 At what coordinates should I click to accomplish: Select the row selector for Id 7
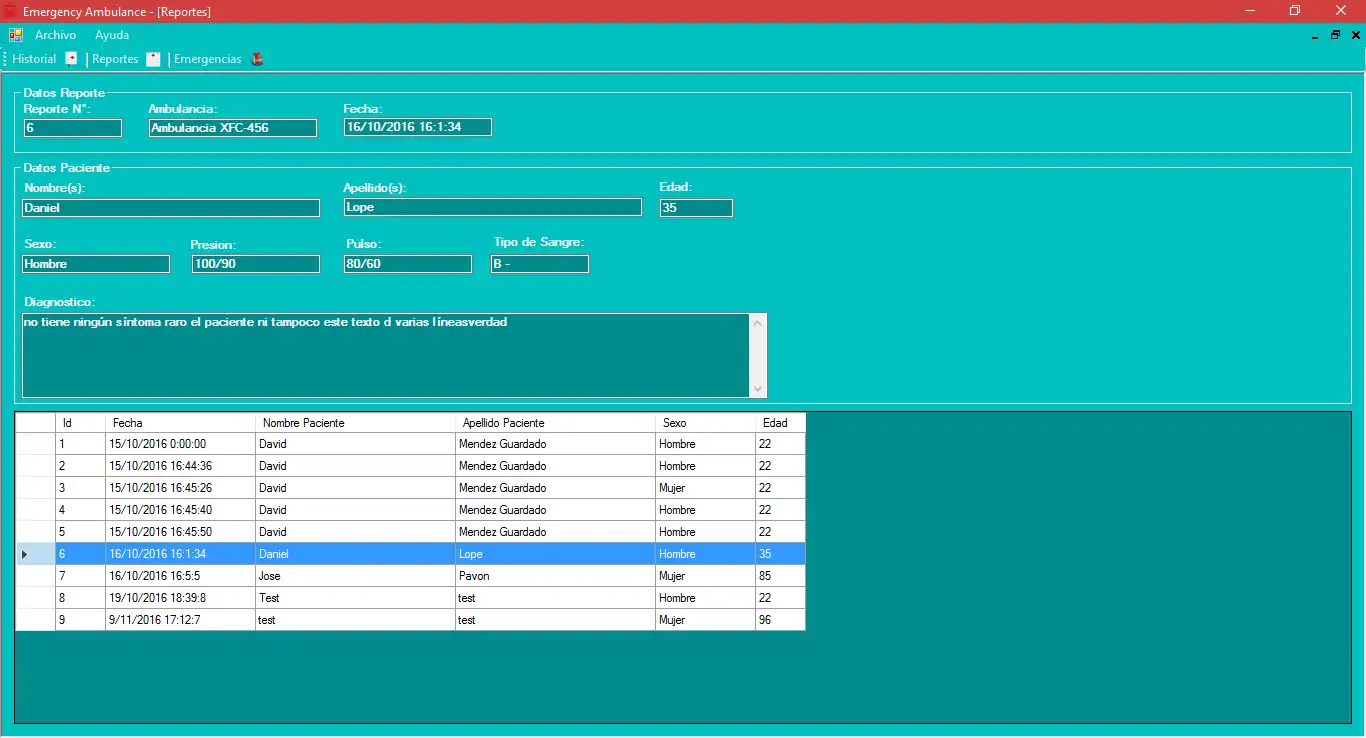pos(35,576)
